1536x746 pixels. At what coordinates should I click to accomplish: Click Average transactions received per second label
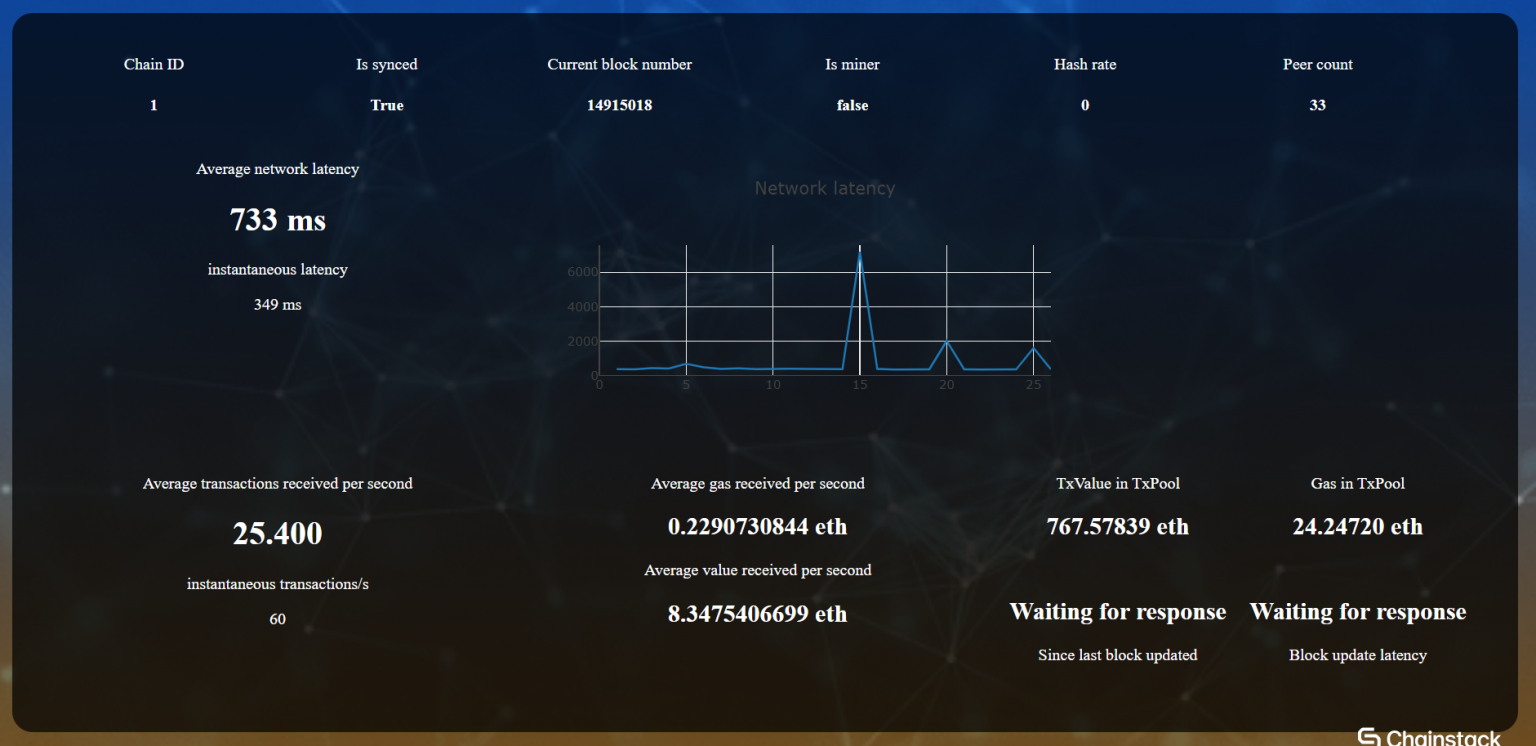pos(278,483)
